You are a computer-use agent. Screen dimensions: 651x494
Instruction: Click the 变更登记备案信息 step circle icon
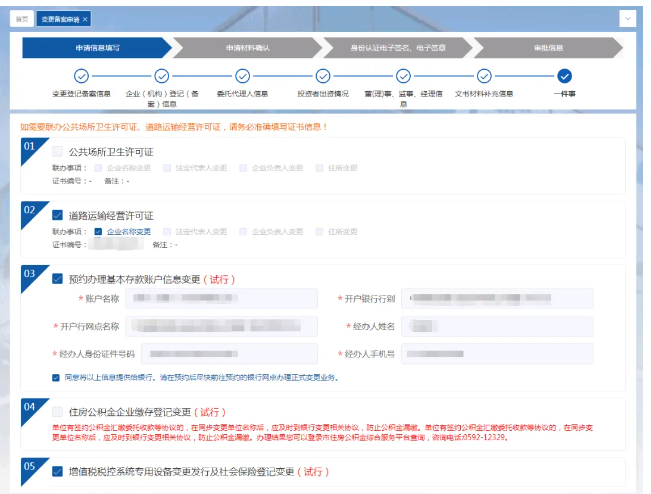pyautogui.click(x=82, y=75)
